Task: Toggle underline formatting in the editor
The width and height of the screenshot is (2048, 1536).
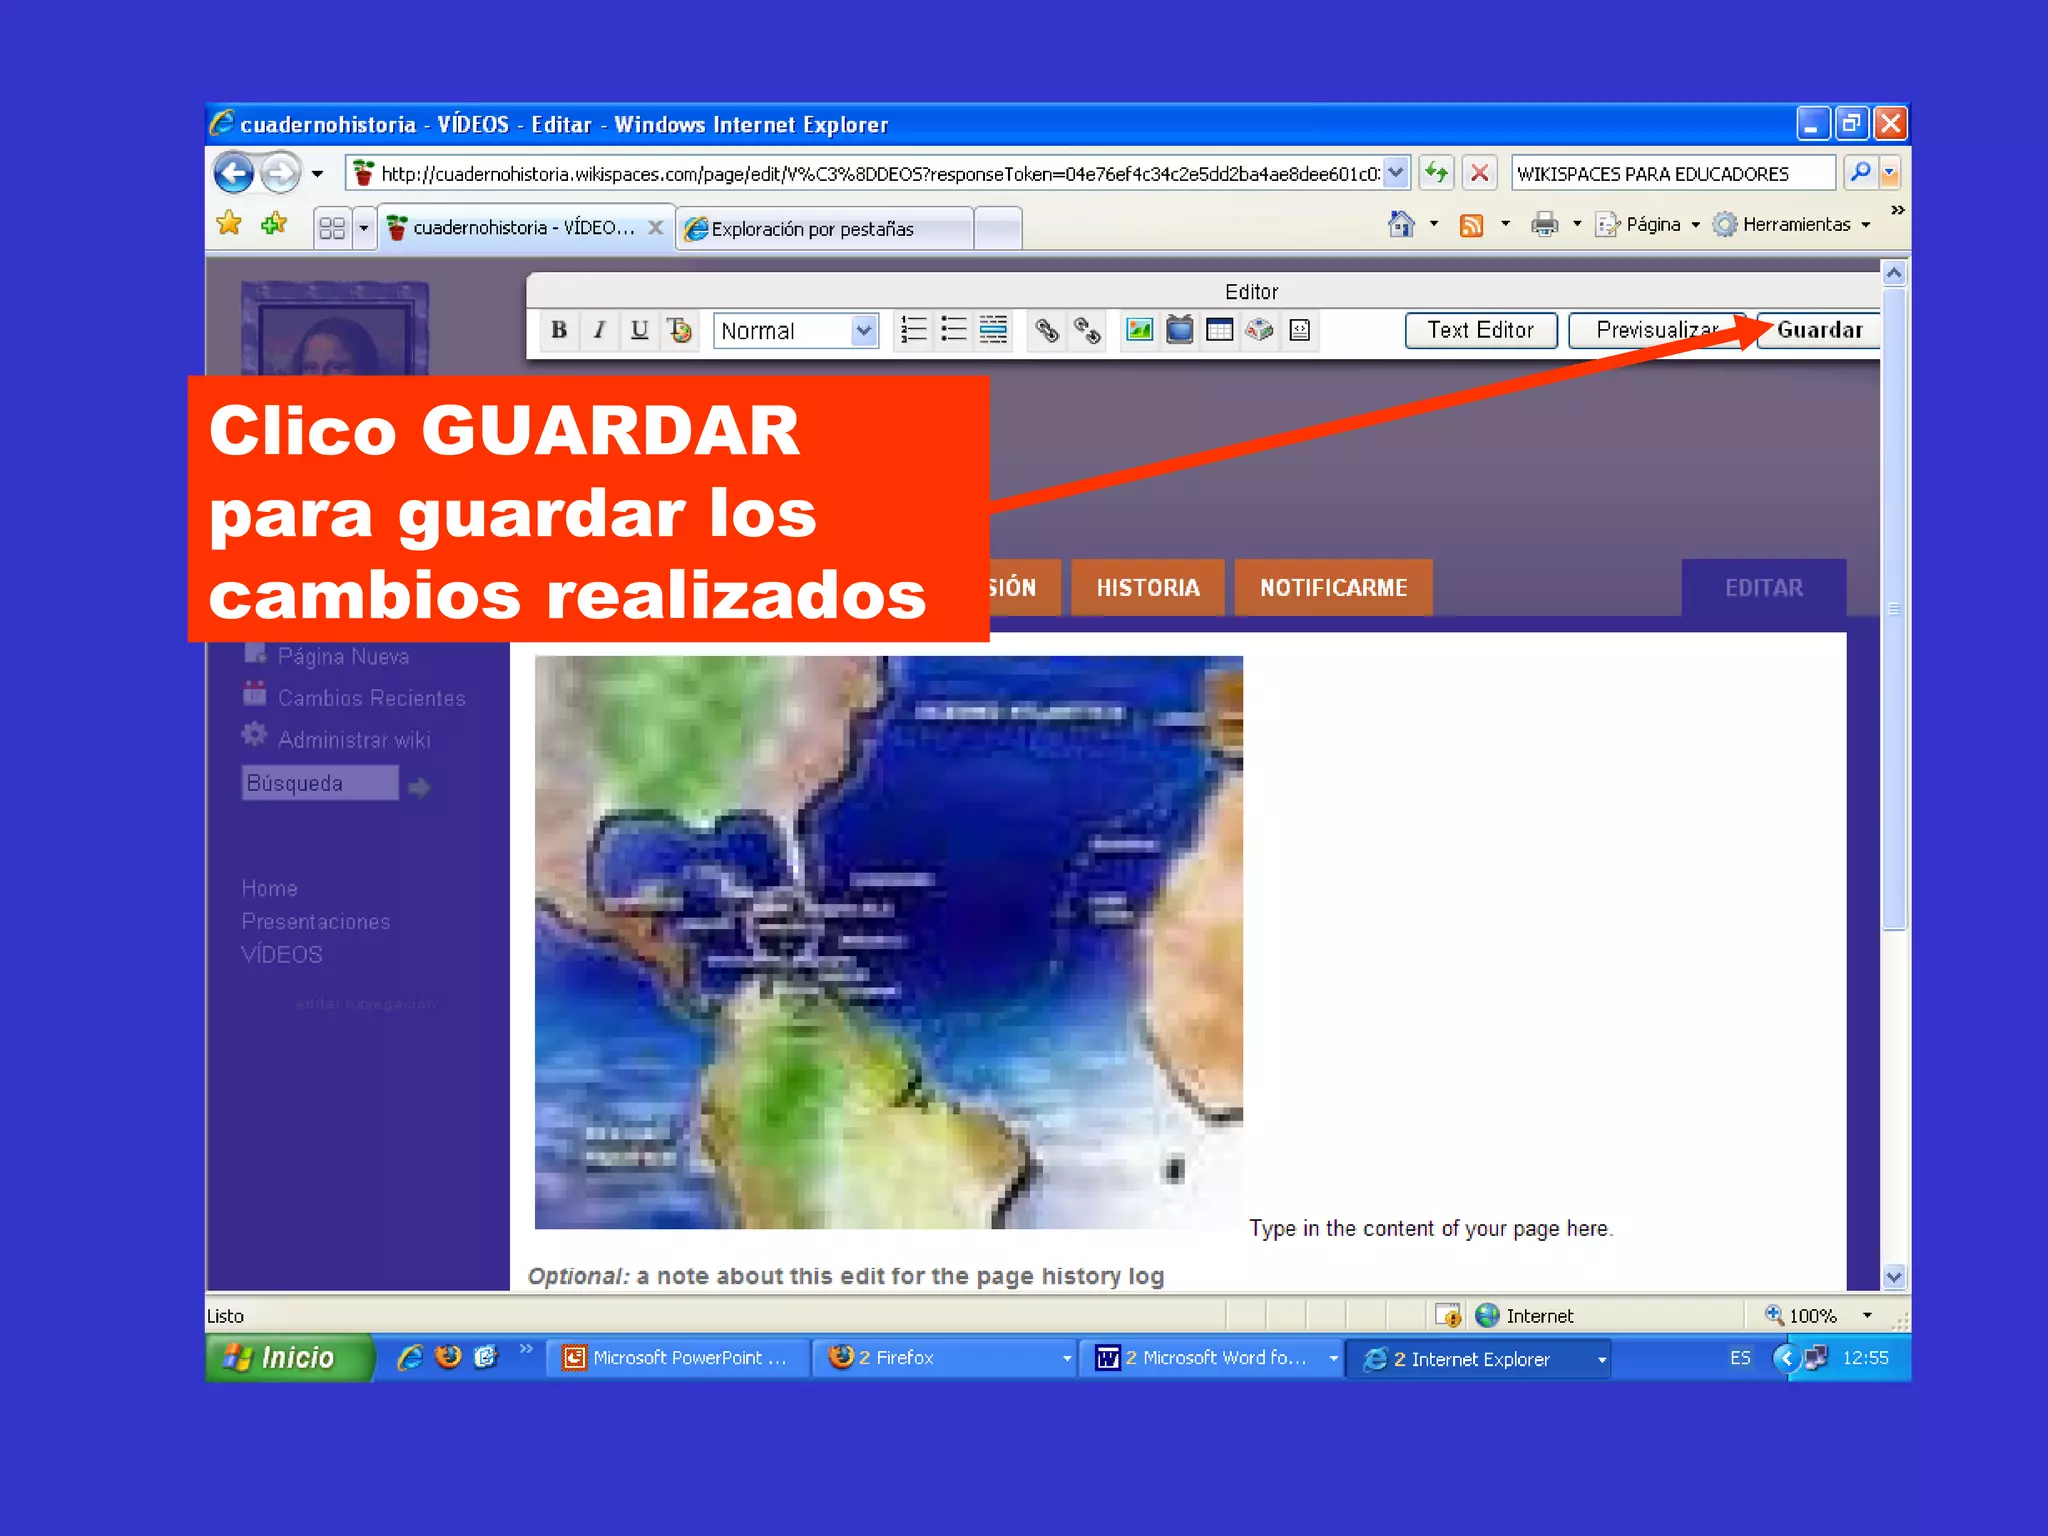Action: pos(640,330)
